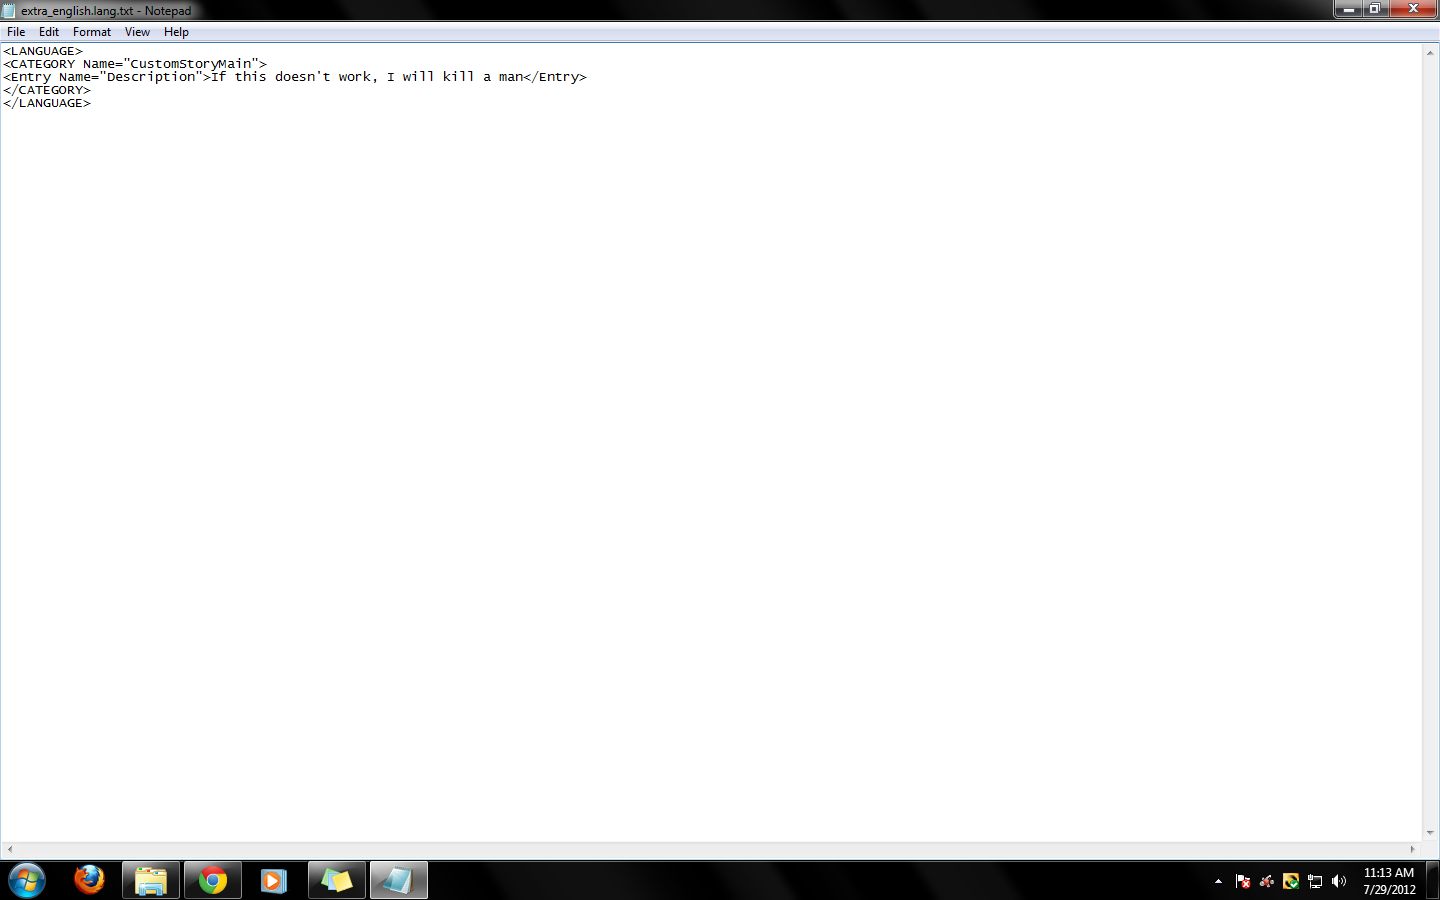The image size is (1440, 900).
Task: Launch Firefox from the taskbar
Action: (90, 880)
